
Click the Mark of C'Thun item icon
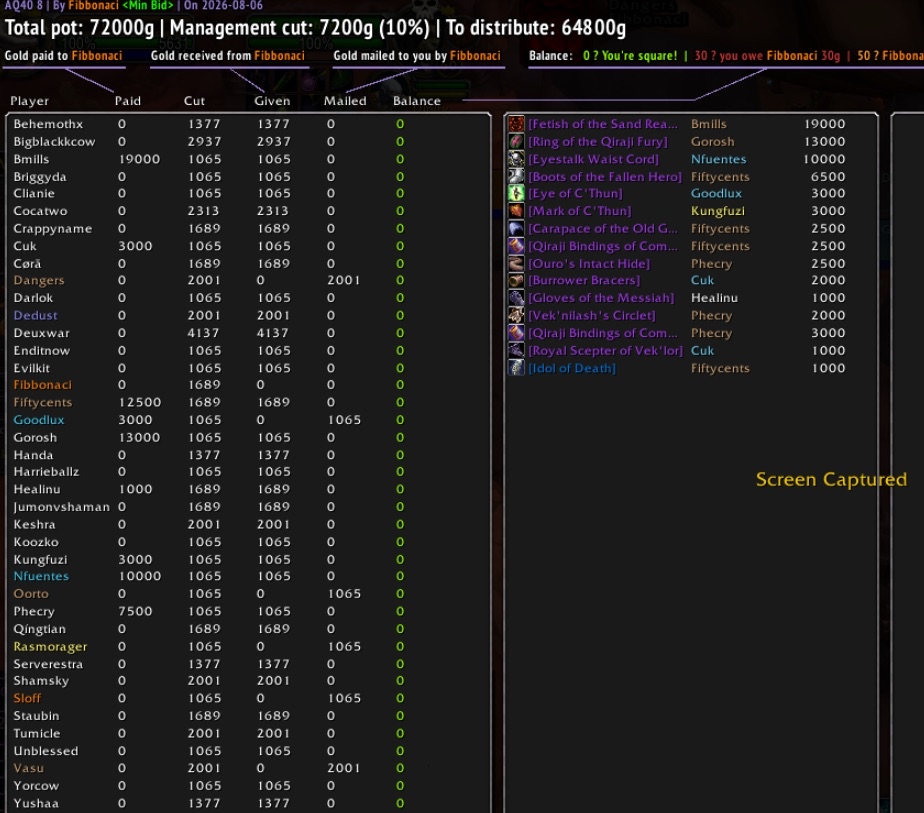coord(516,211)
